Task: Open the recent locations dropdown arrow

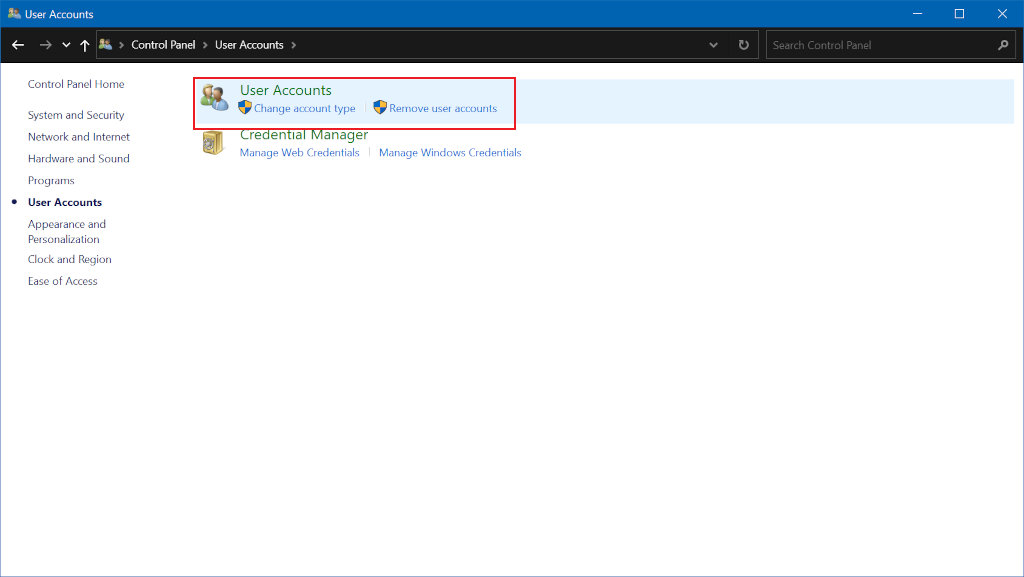Action: (x=66, y=45)
